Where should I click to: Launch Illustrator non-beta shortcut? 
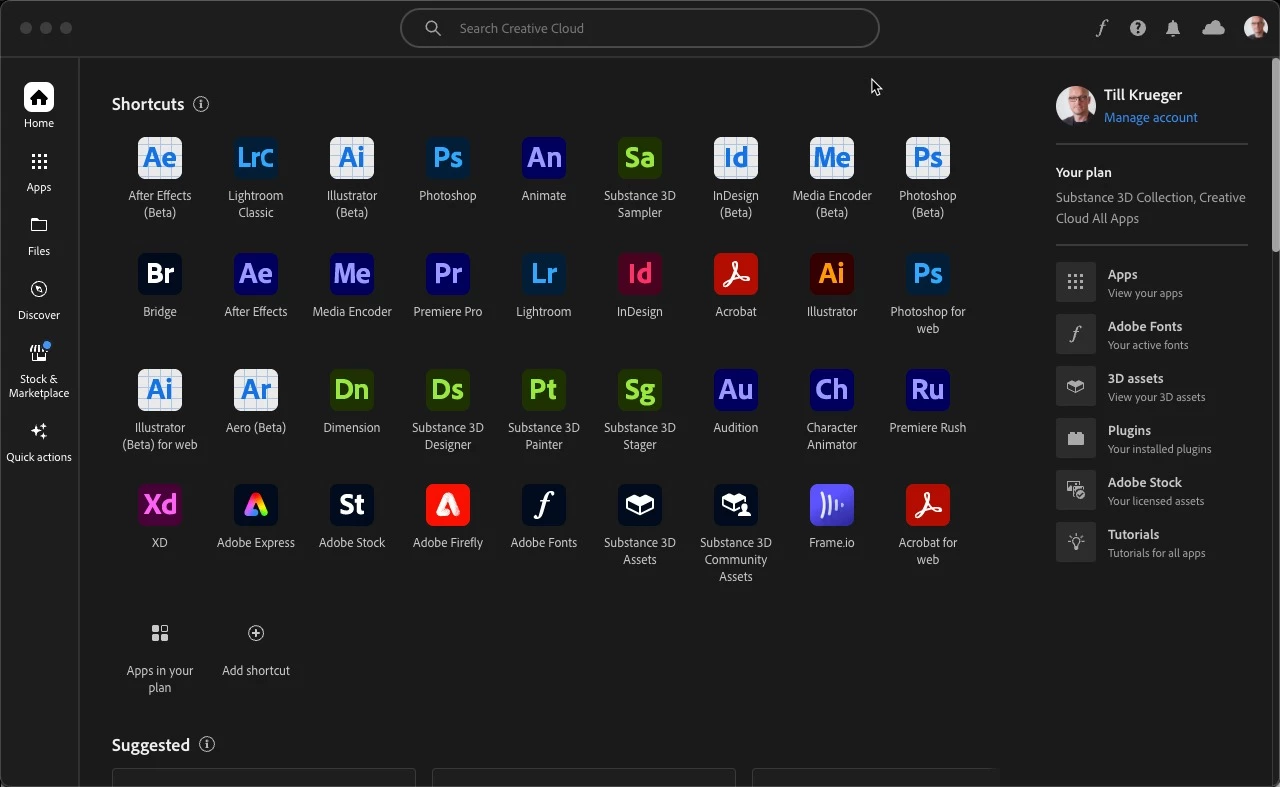[832, 274]
